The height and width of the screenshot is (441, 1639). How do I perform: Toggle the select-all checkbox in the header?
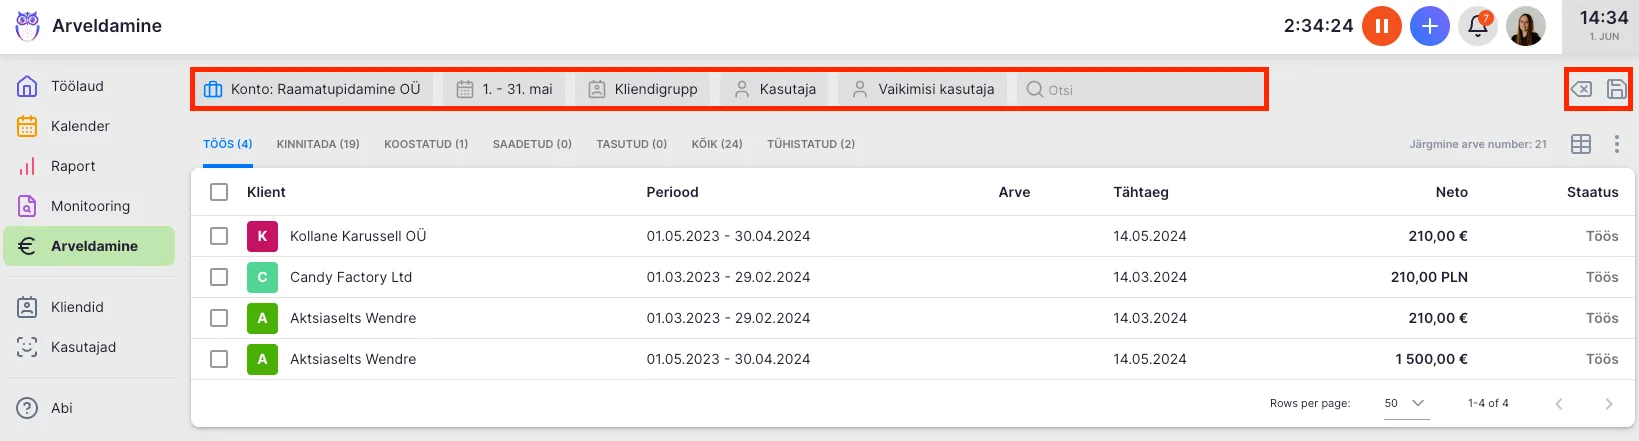pyautogui.click(x=219, y=192)
